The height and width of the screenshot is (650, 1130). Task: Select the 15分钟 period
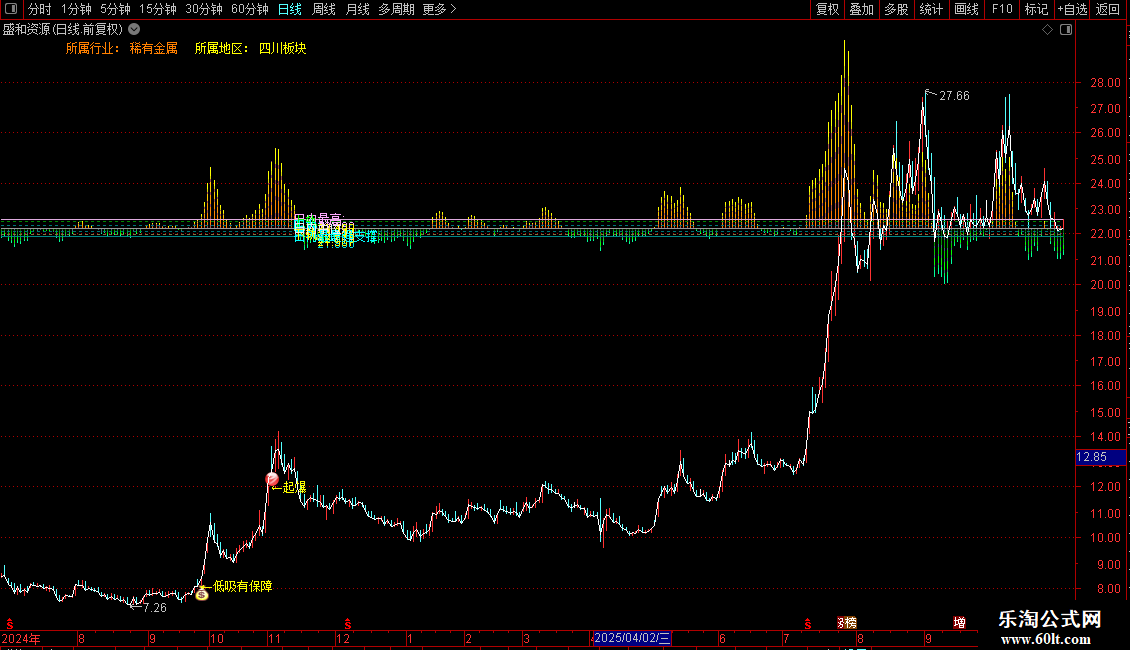point(158,9)
